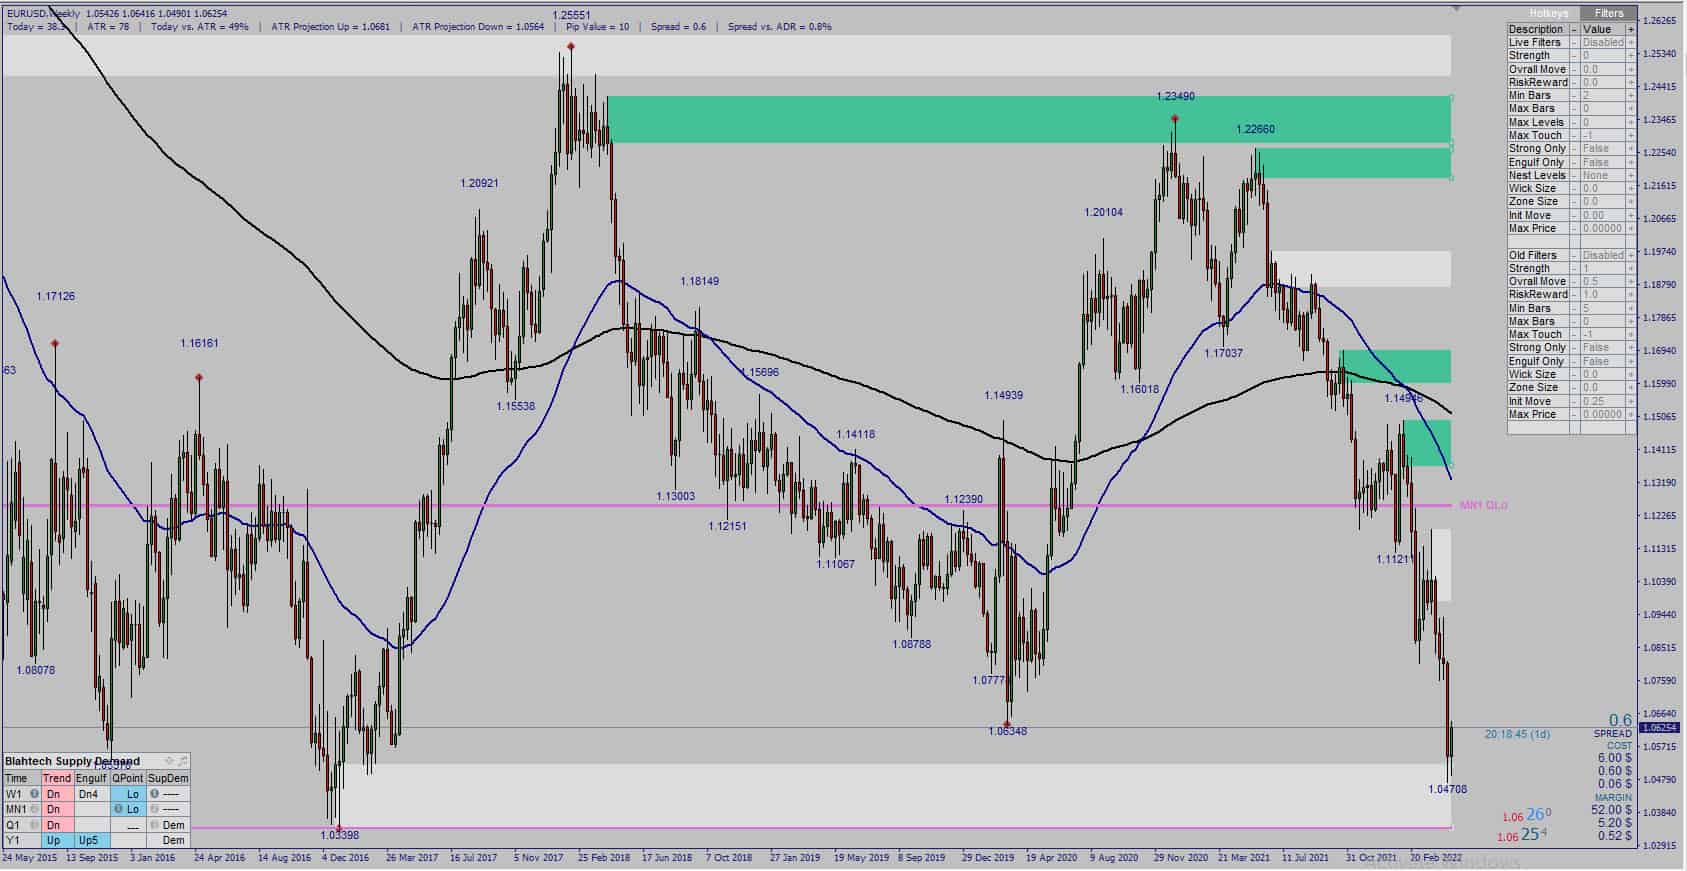The width and height of the screenshot is (1687, 871).
Task: Switch to the Hotkeys tab
Action: pyautogui.click(x=1549, y=13)
